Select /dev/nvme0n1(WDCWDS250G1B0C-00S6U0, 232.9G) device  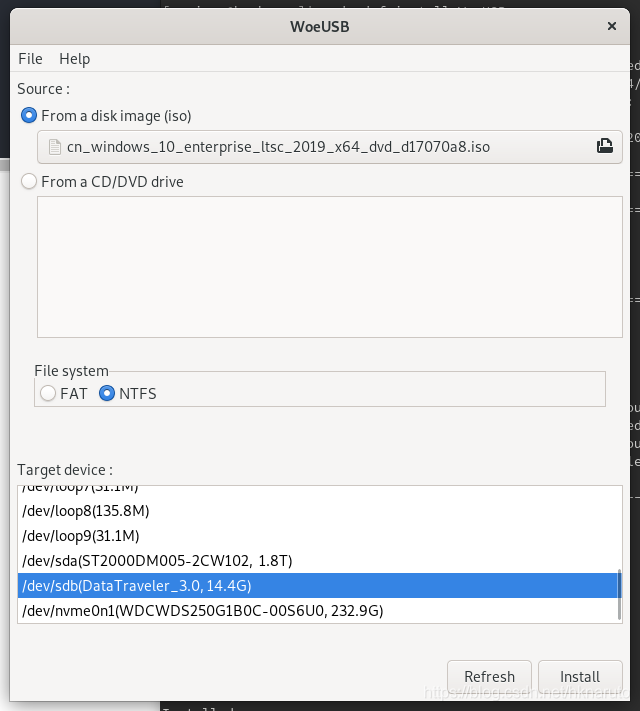(x=318, y=611)
